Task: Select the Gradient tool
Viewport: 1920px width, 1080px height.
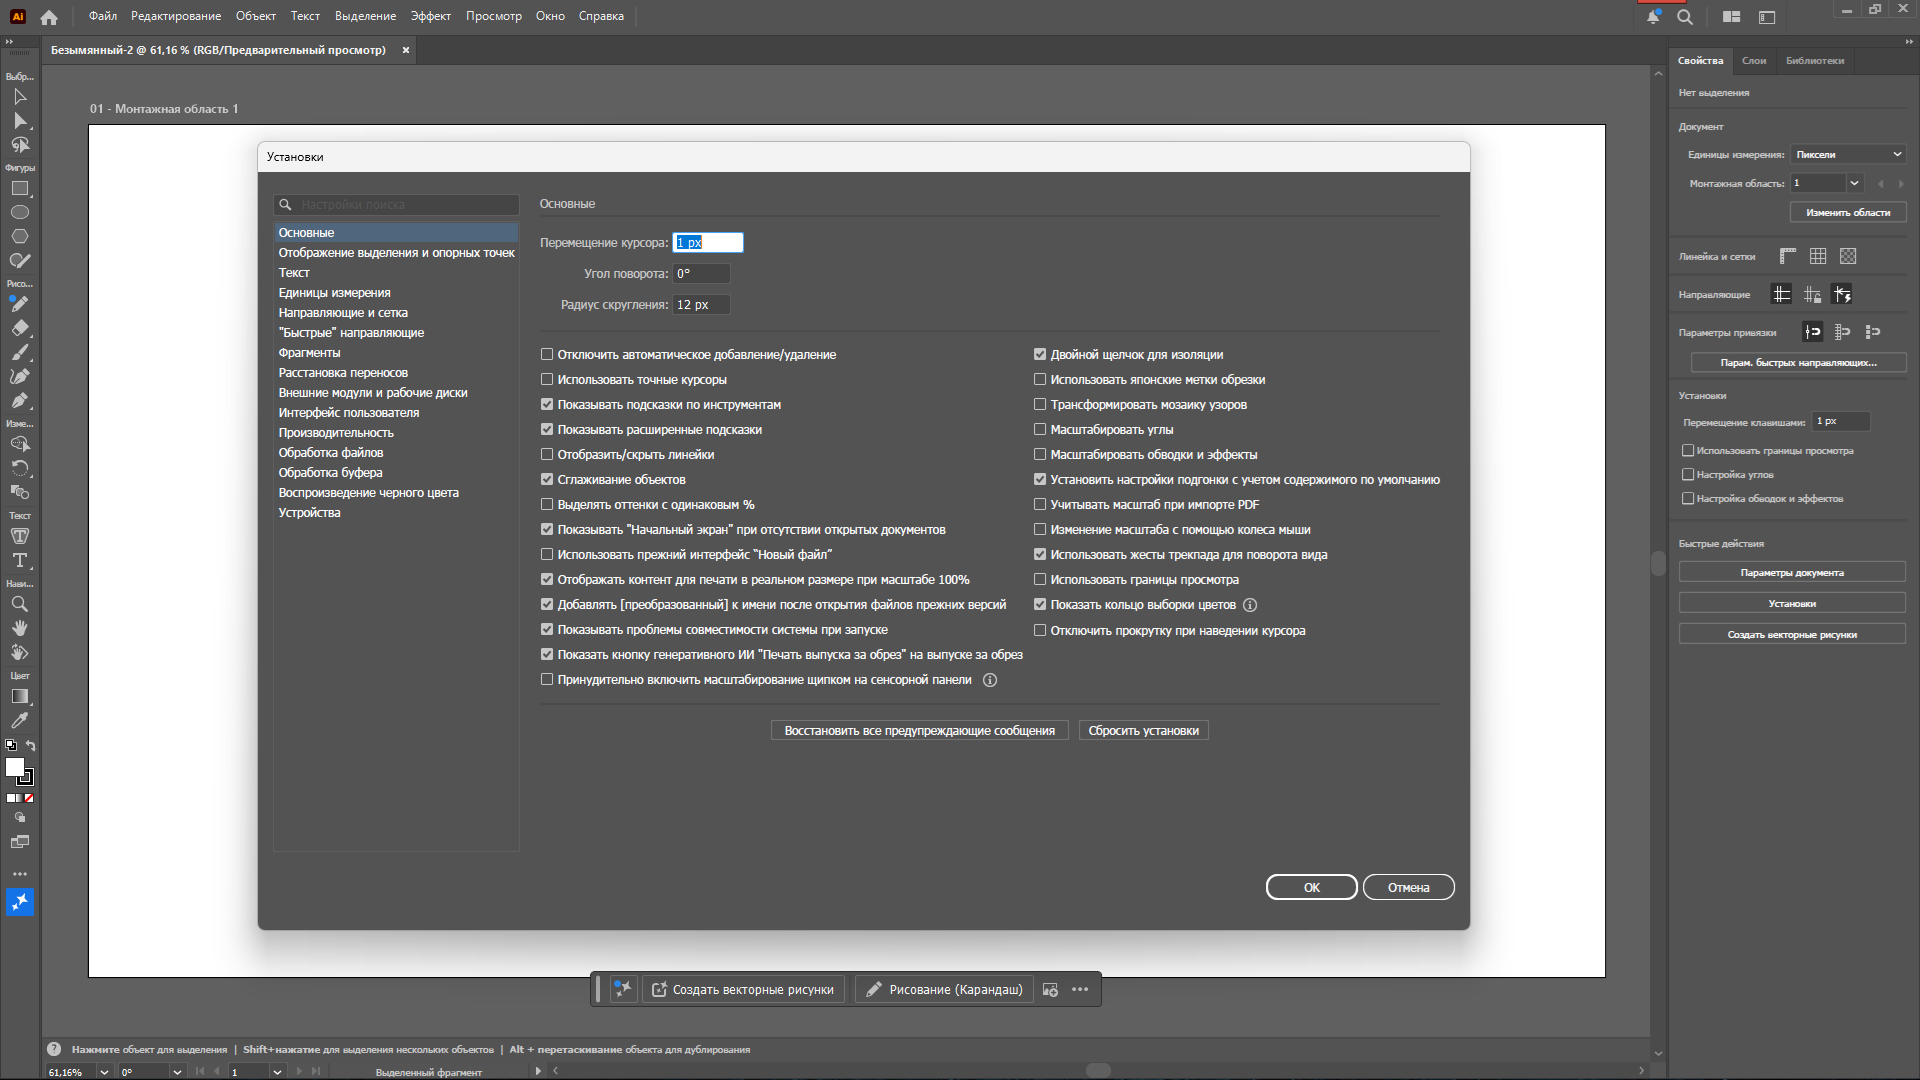Action: coord(19,697)
